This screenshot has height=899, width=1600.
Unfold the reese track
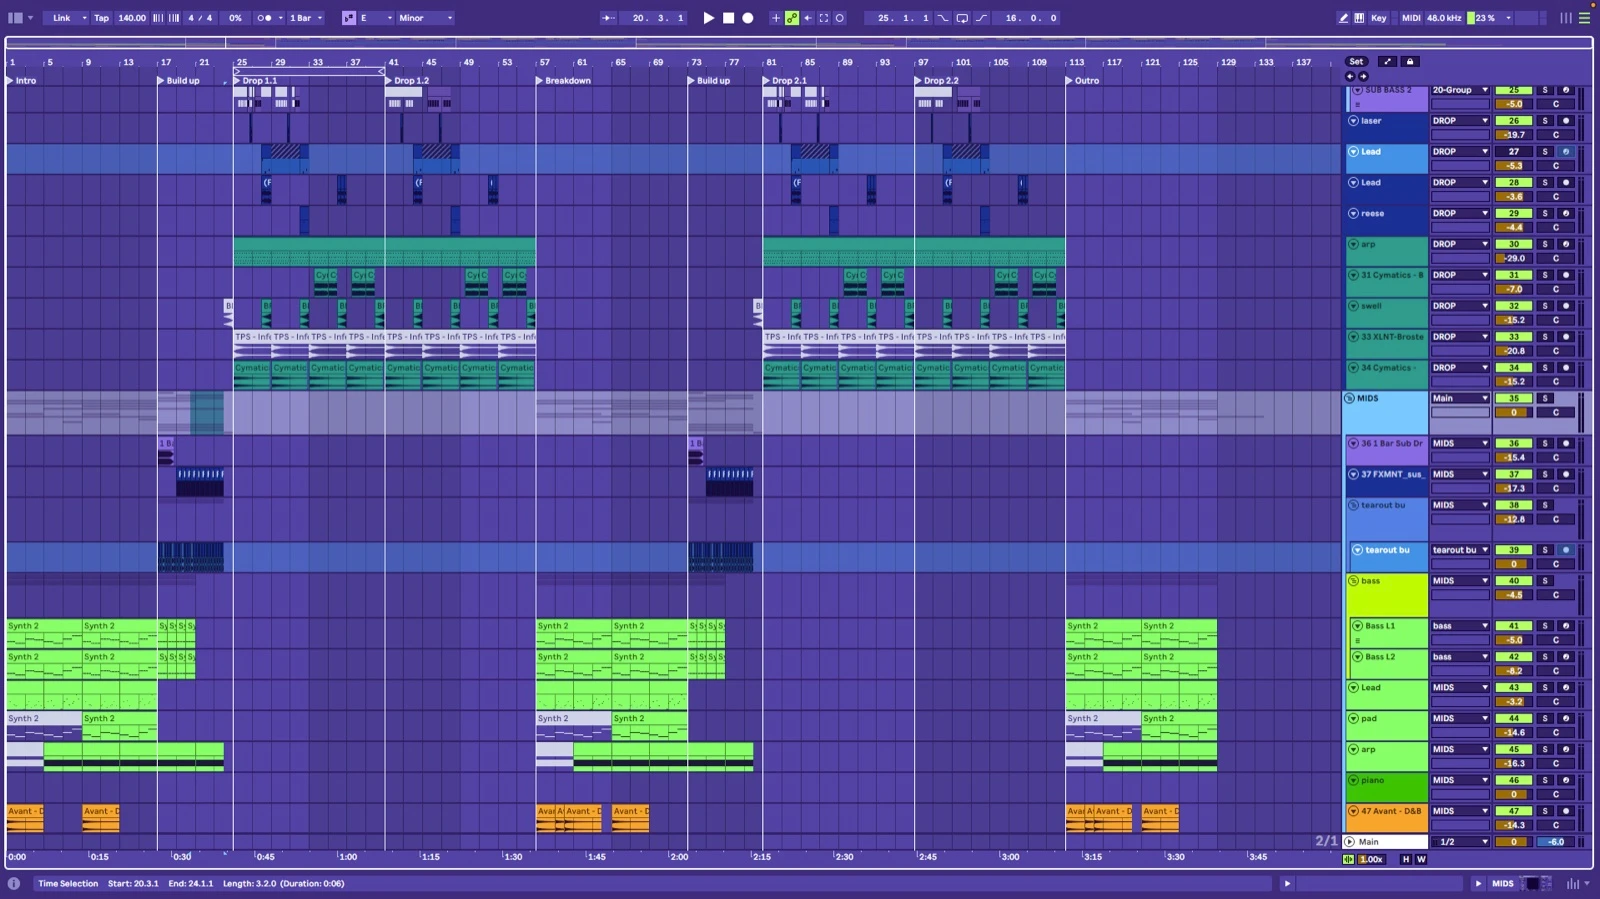[x=1353, y=214]
